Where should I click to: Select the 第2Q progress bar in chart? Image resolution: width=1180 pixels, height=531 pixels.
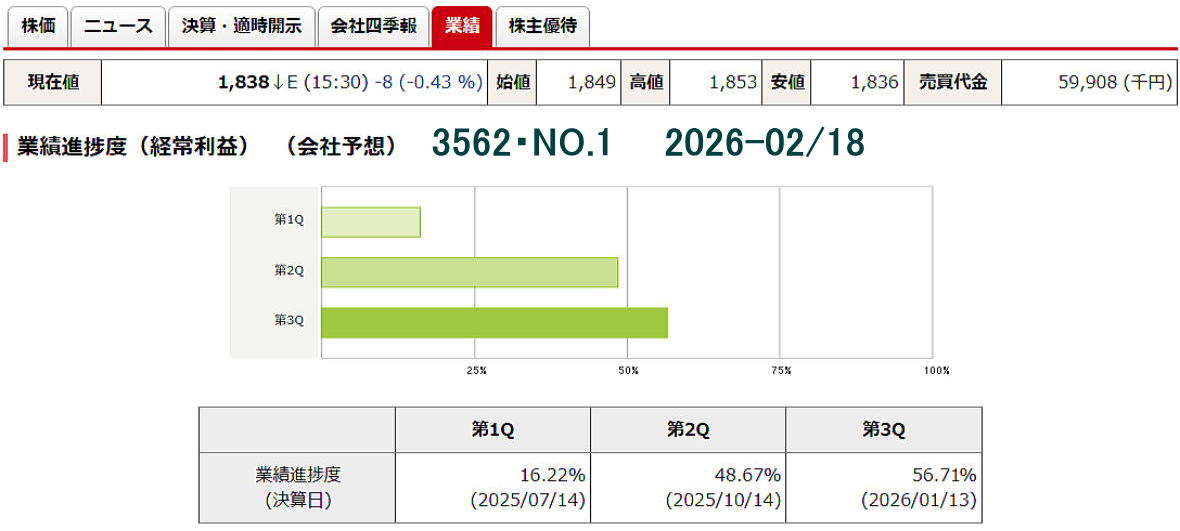click(469, 272)
